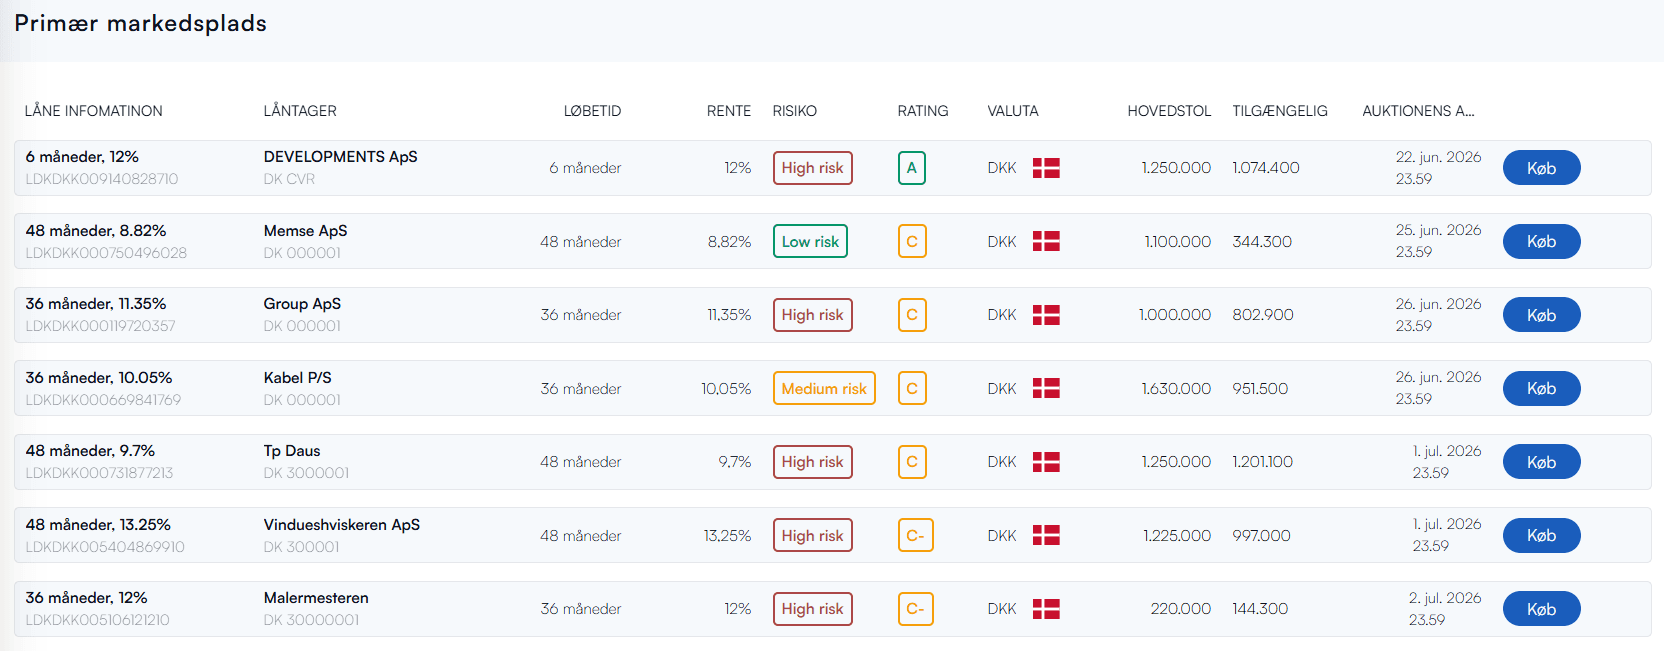
Task: Click the C rating badge for Group ApS
Action: click(x=912, y=315)
